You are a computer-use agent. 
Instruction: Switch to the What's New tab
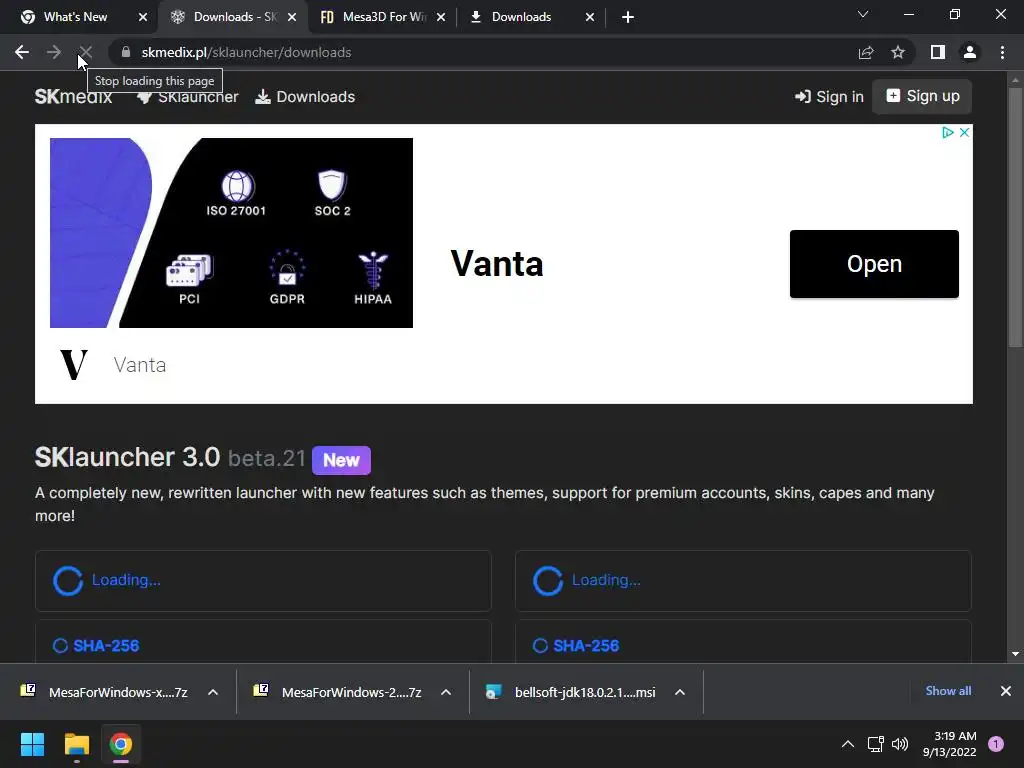(x=75, y=17)
